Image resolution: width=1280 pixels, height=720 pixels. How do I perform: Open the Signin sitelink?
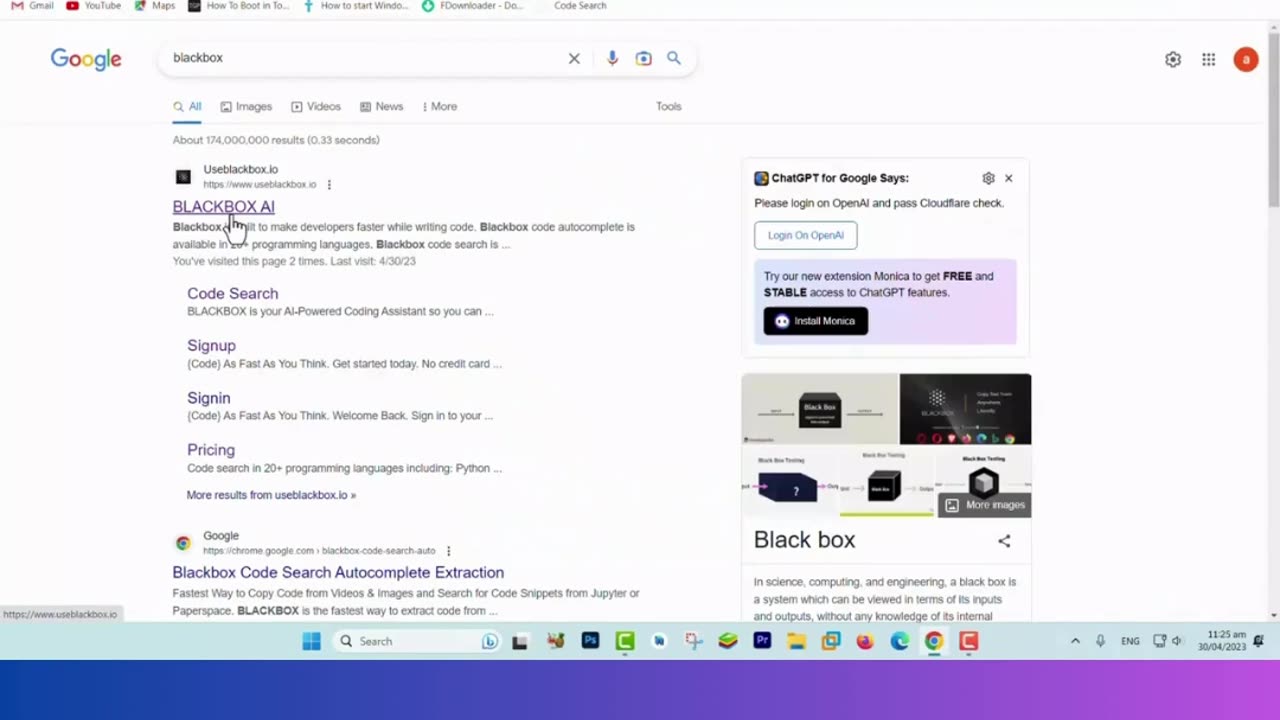[208, 398]
